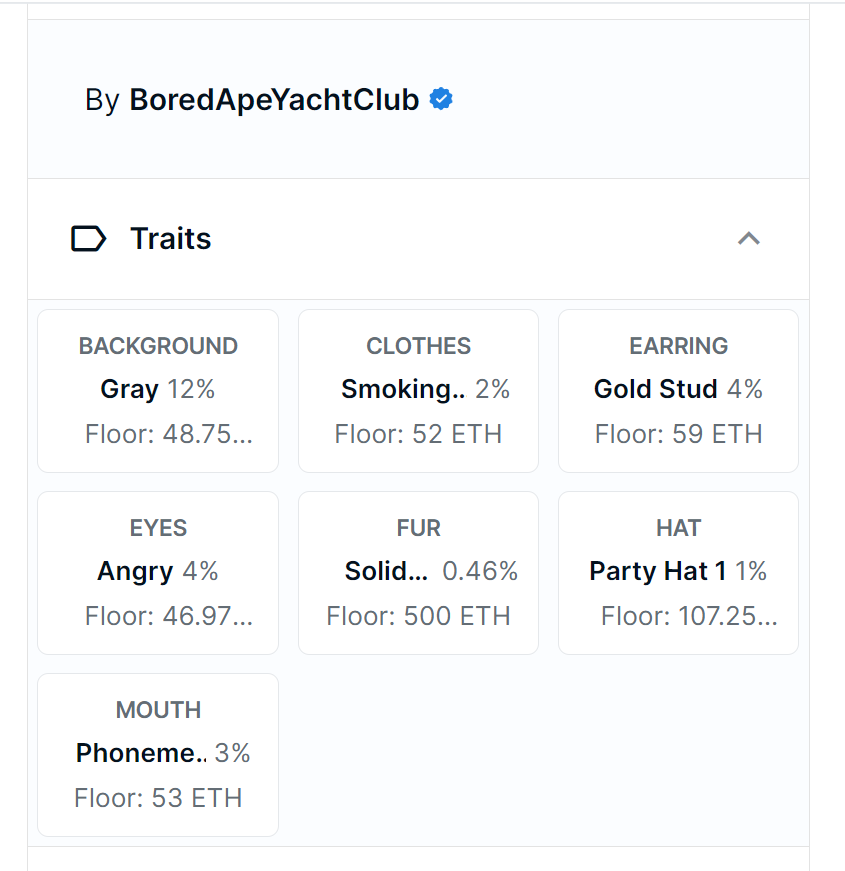Select the Clothes Smoking trait card
845x871 pixels.
click(418, 391)
